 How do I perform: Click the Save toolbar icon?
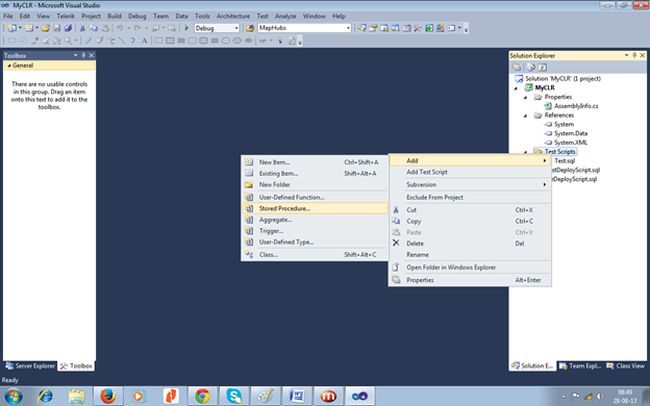point(57,28)
